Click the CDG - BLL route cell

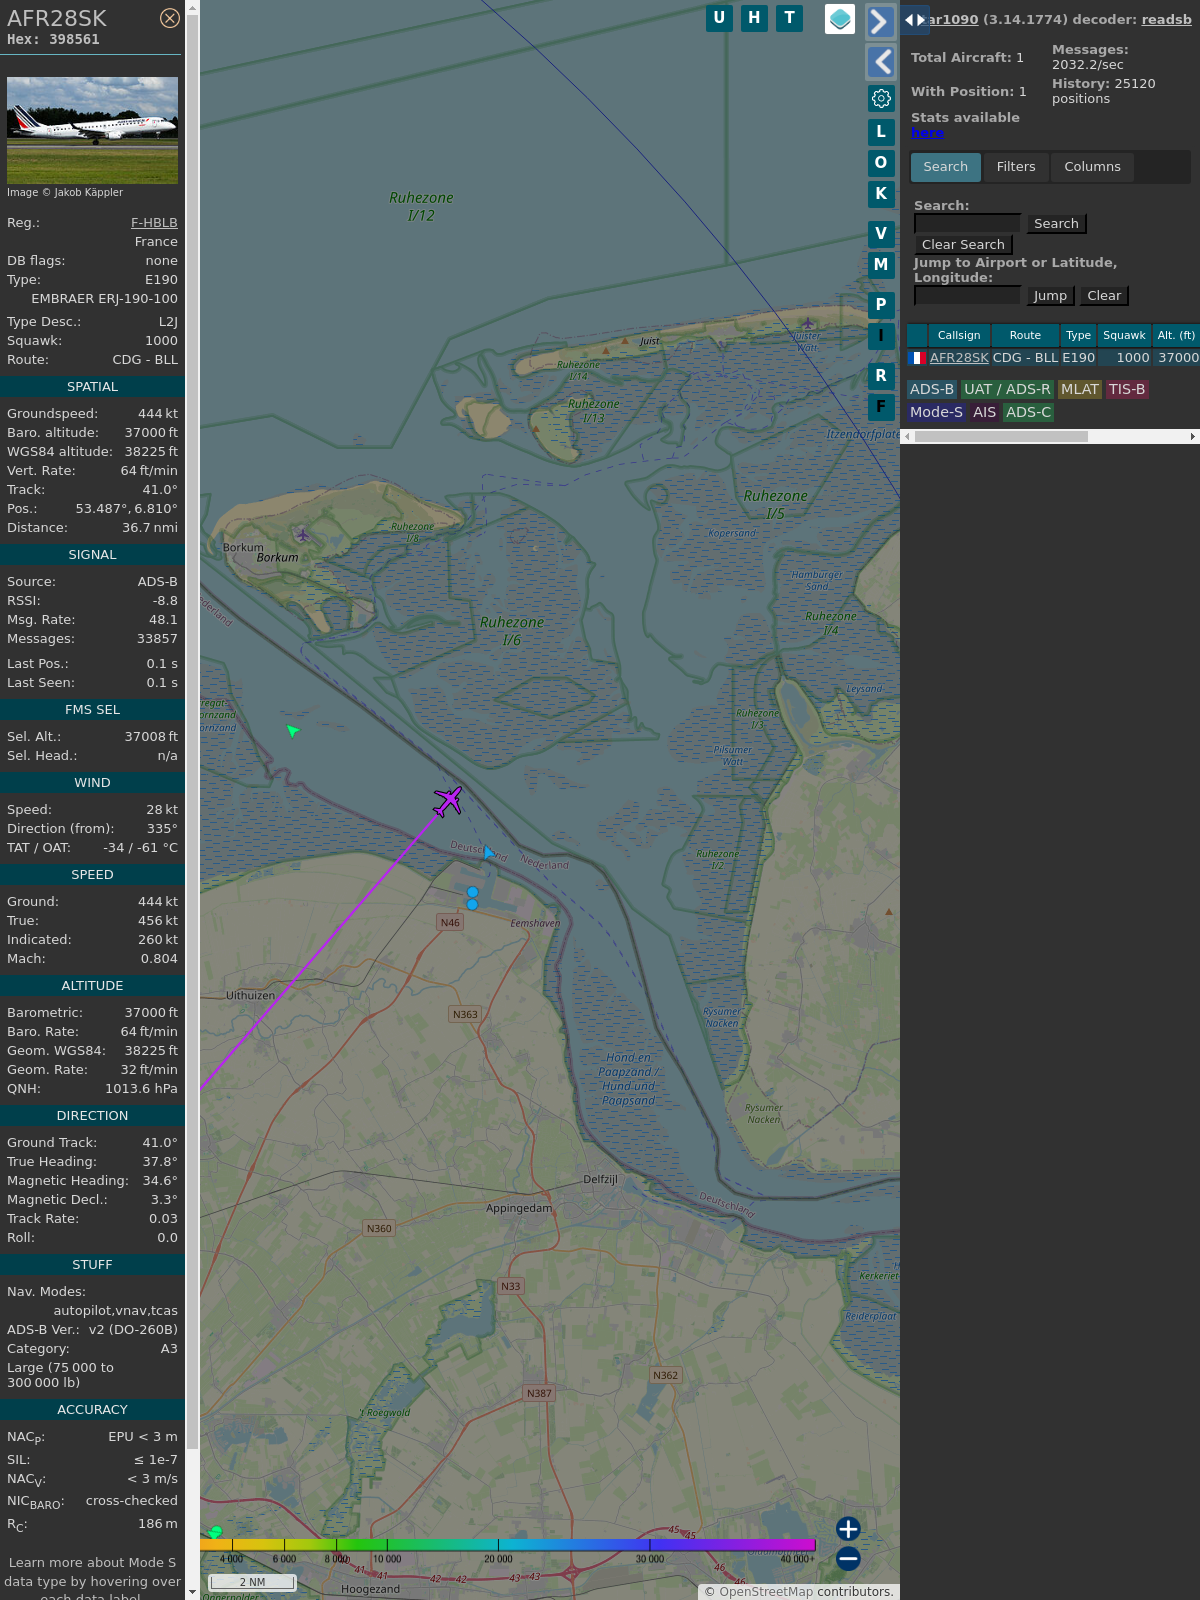coord(1025,358)
